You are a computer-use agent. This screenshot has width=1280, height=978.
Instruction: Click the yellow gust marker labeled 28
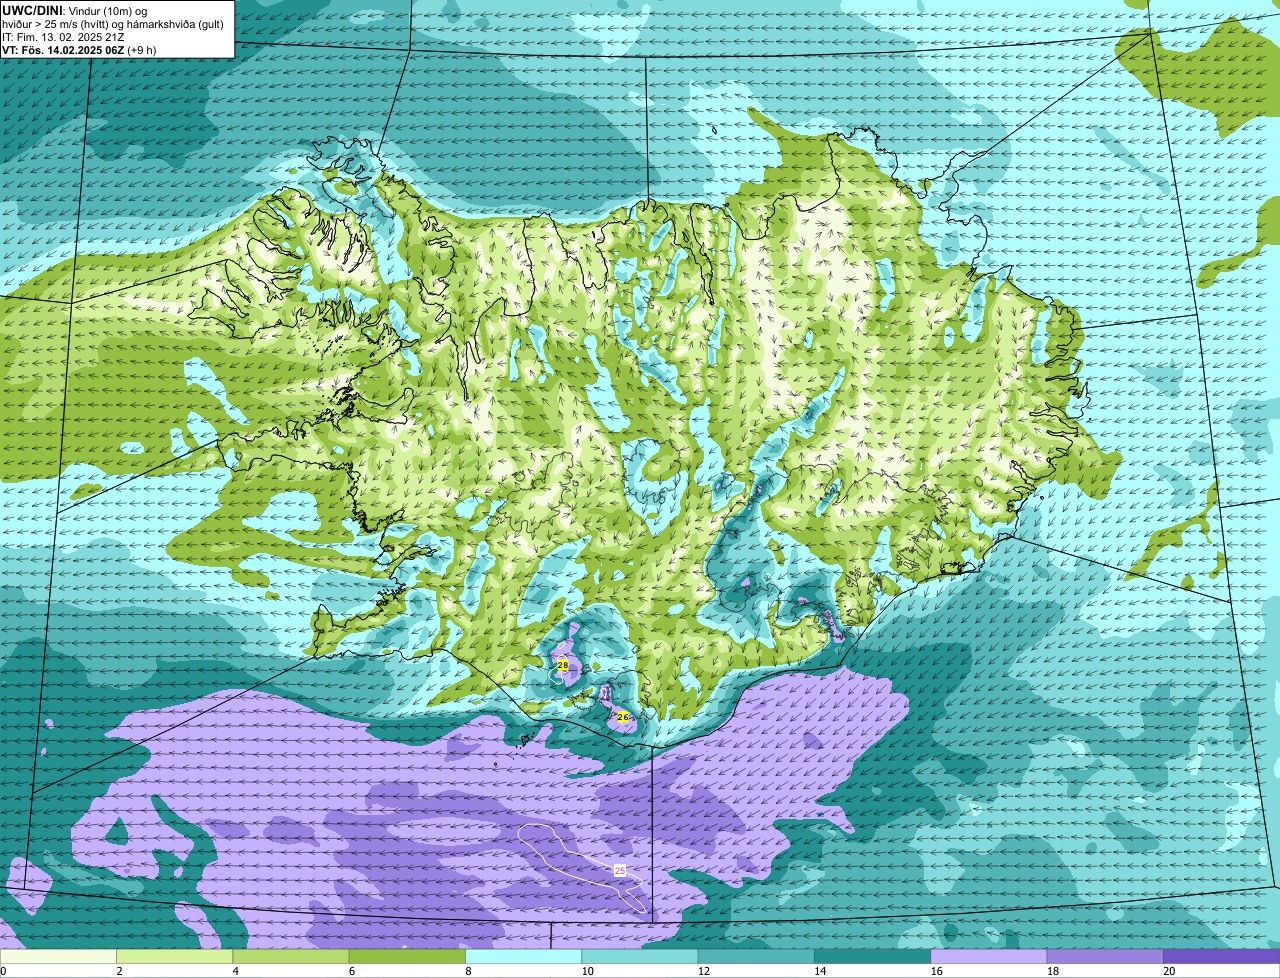click(563, 665)
